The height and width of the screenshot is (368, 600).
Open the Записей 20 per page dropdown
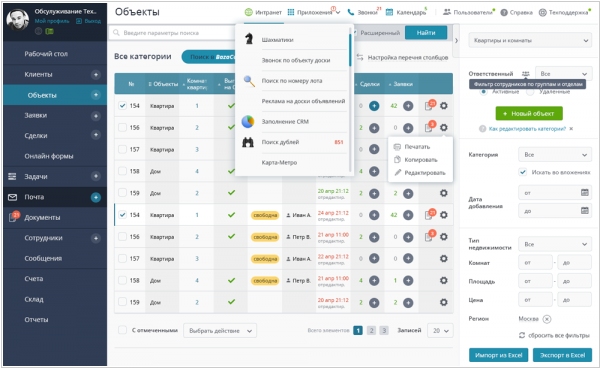tap(440, 331)
